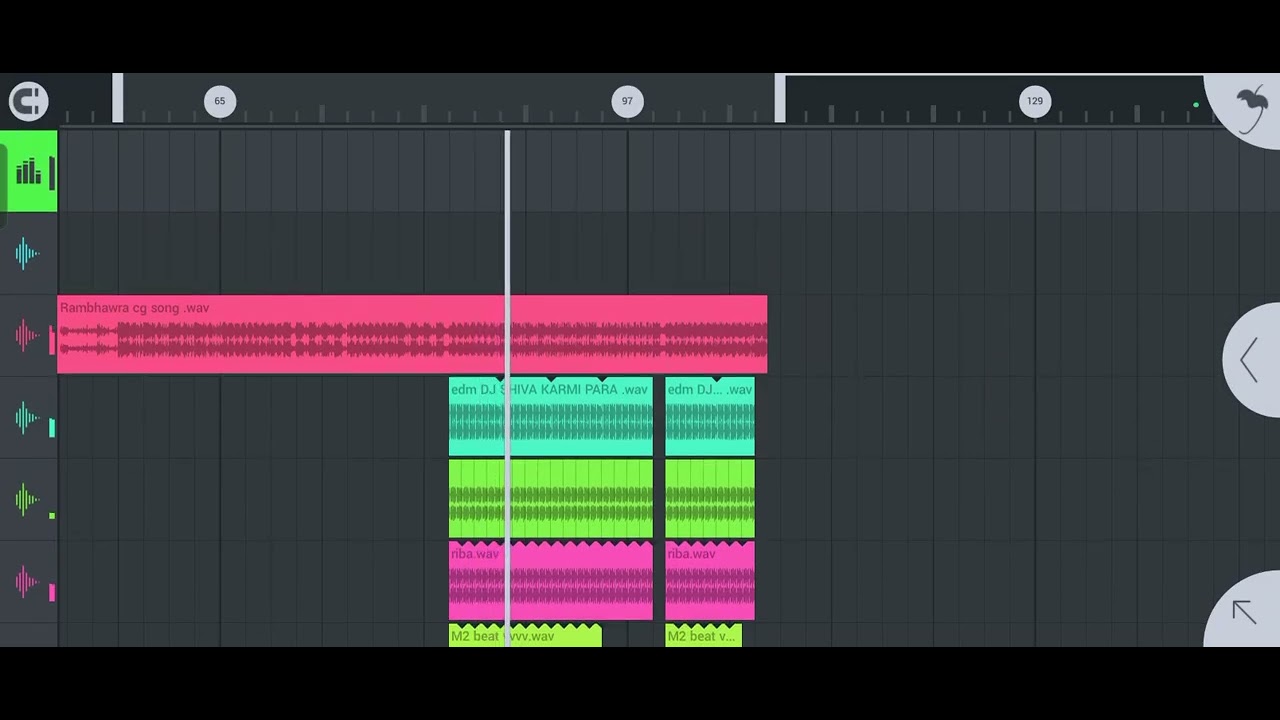This screenshot has height=720, width=1280.
Task: Select the pink waveform track icon for riba
Action: pos(27,581)
